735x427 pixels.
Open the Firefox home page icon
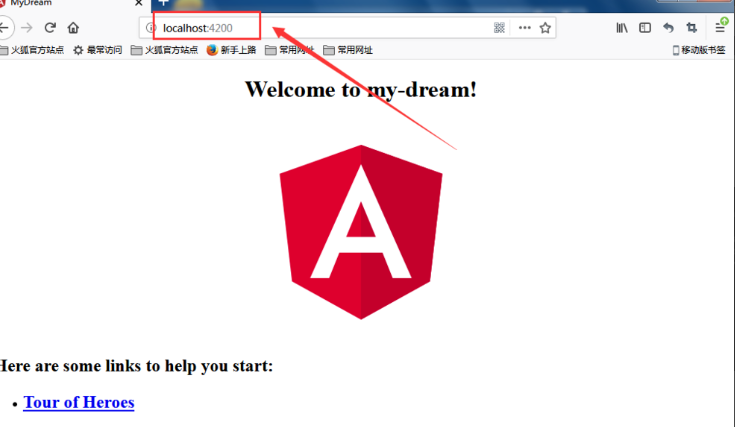[x=73, y=28]
